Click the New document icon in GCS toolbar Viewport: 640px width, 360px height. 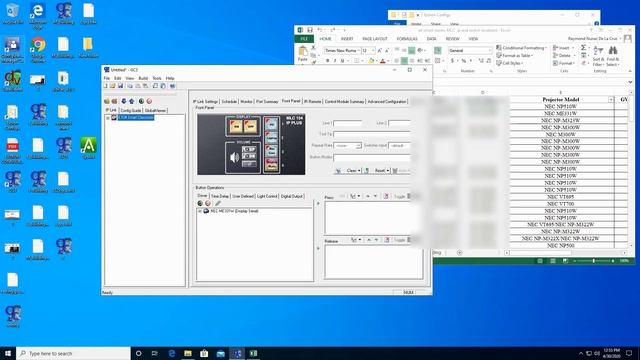[x=106, y=86]
